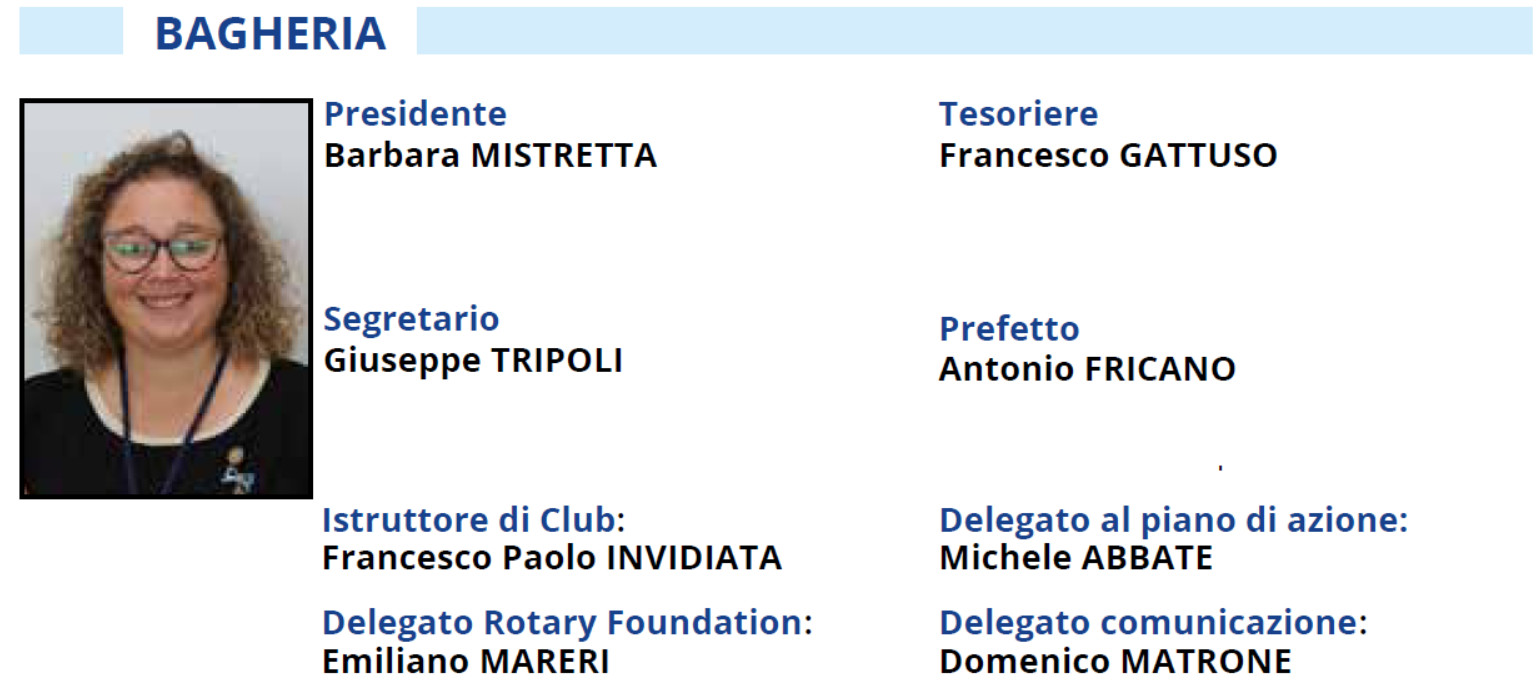The width and height of the screenshot is (1539, 695).
Task: Select the name Domenico MATRONE
Action: pyautogui.click(x=1115, y=662)
